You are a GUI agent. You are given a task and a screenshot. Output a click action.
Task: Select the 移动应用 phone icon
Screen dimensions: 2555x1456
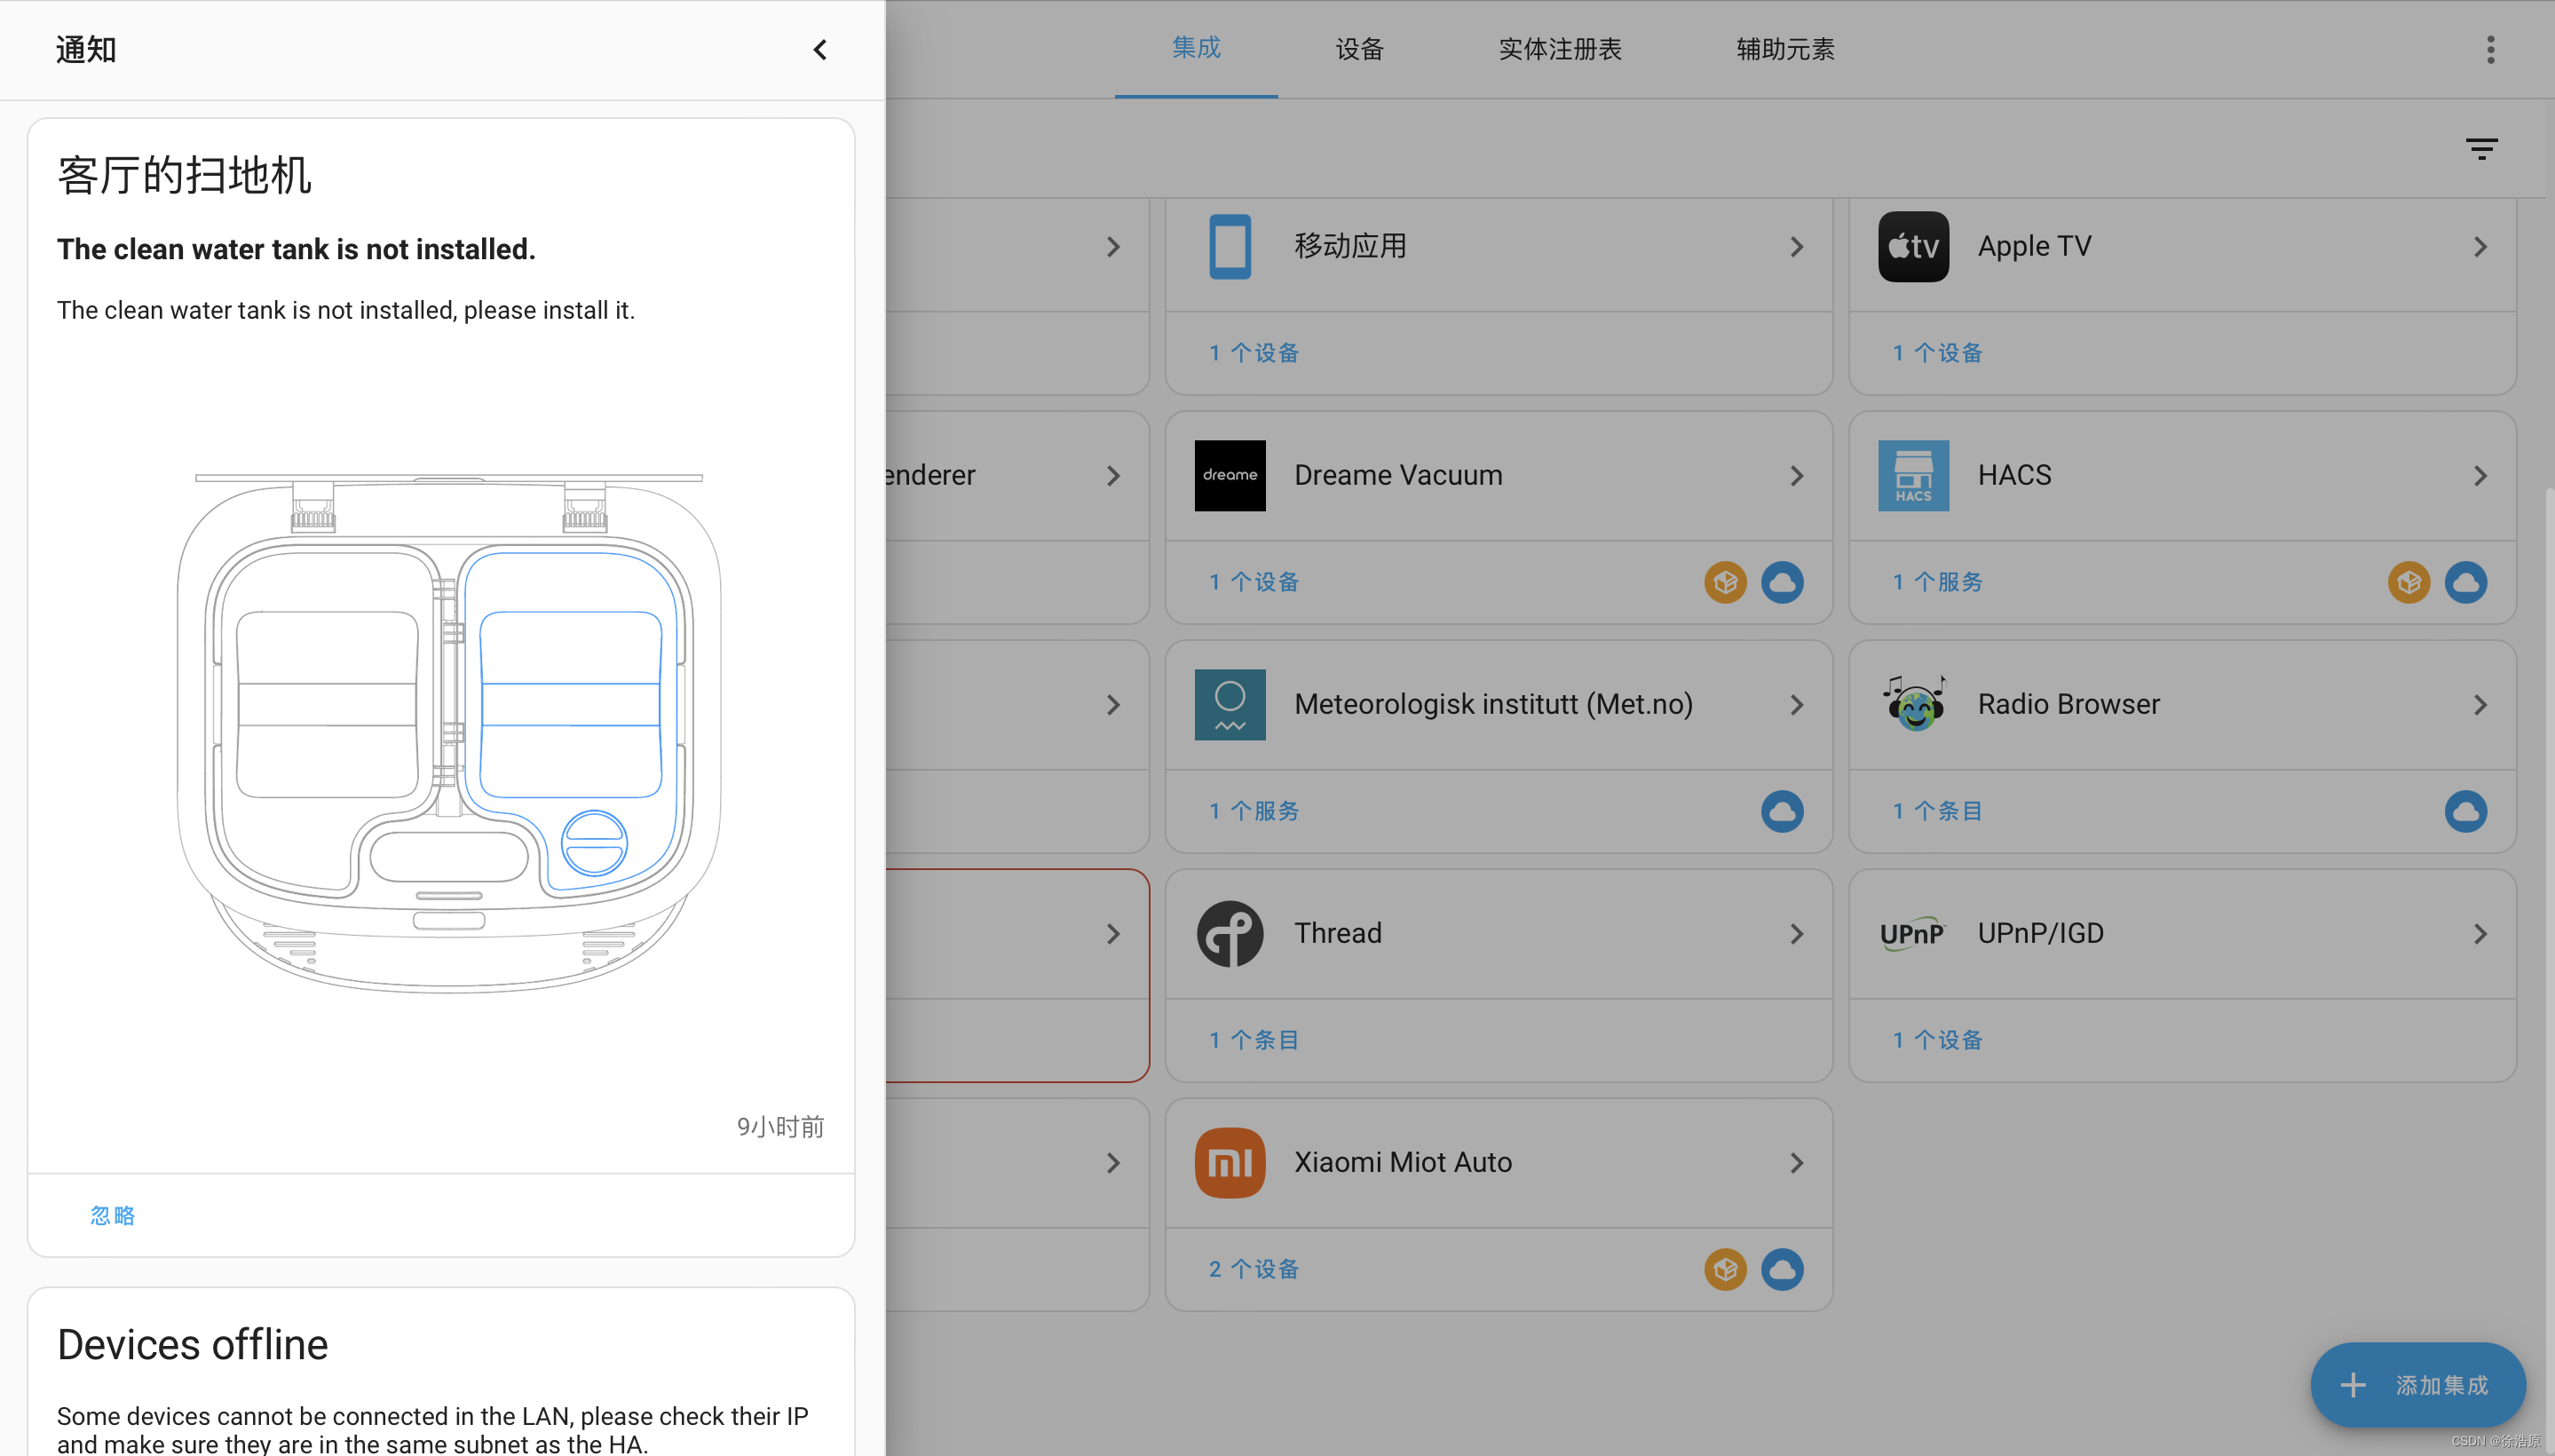coord(1229,246)
